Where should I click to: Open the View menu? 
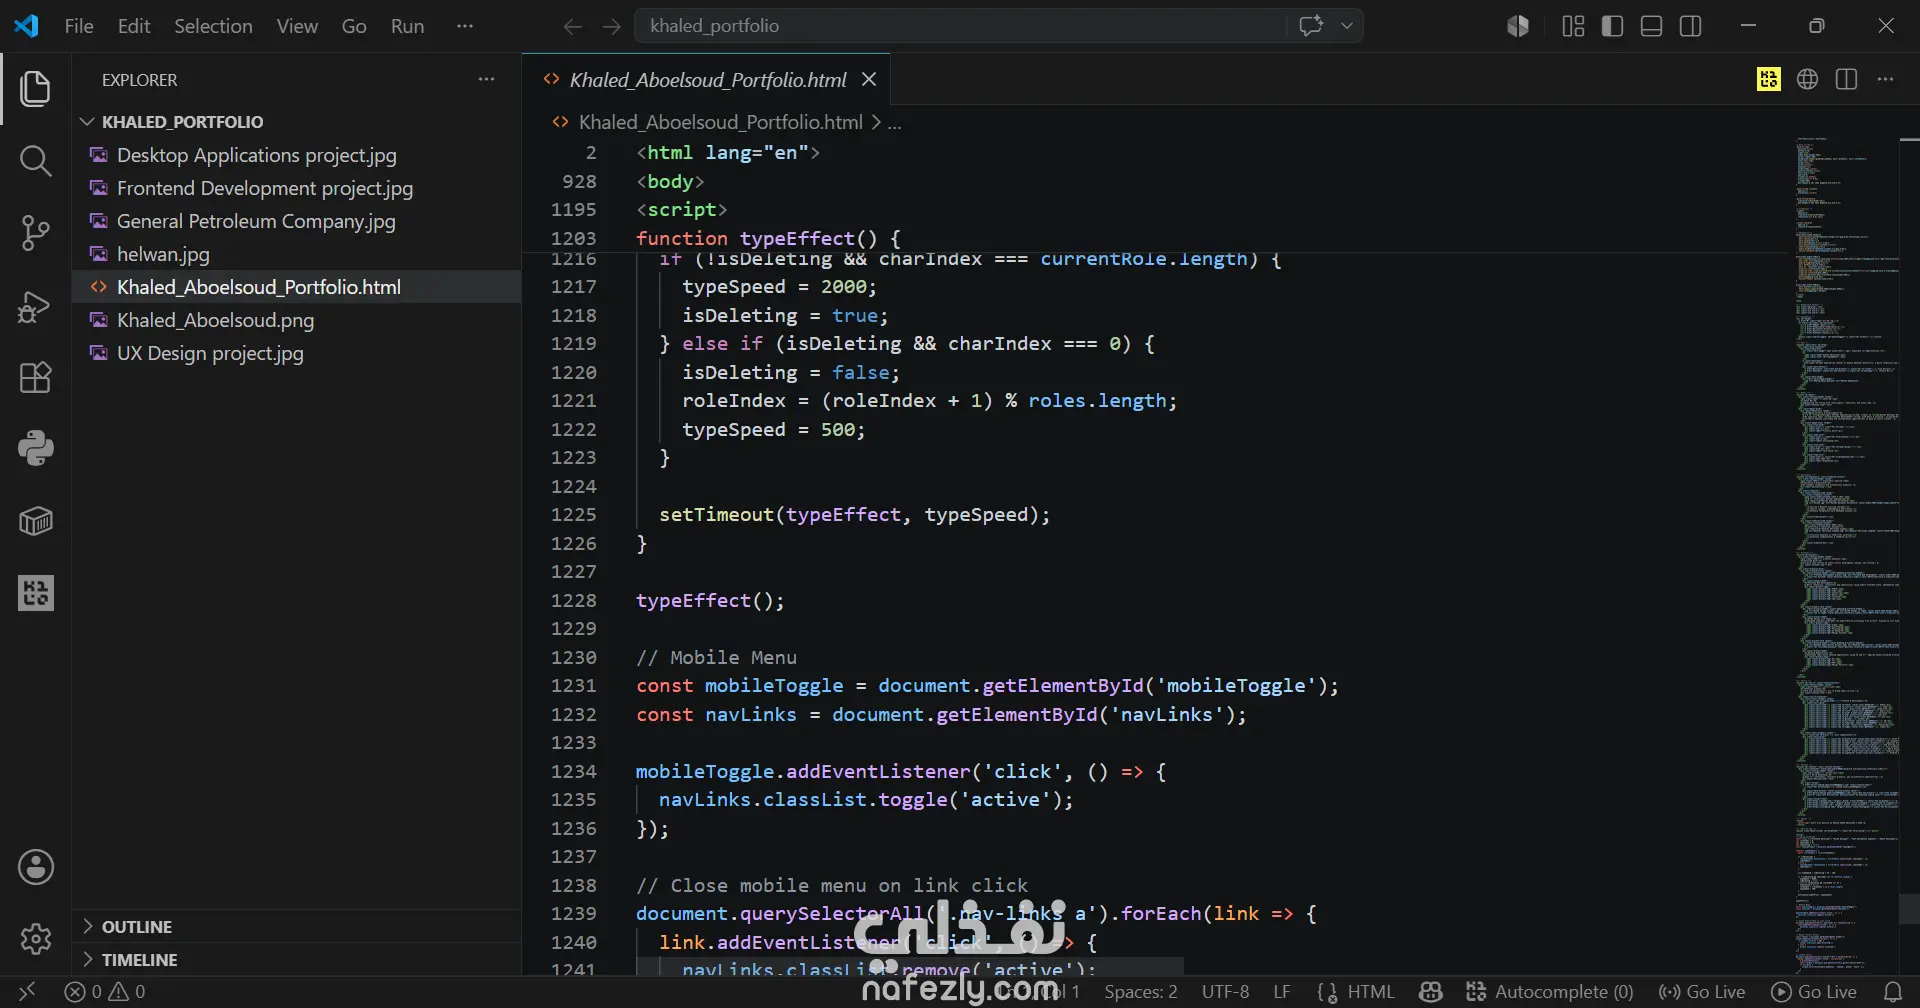(x=297, y=26)
